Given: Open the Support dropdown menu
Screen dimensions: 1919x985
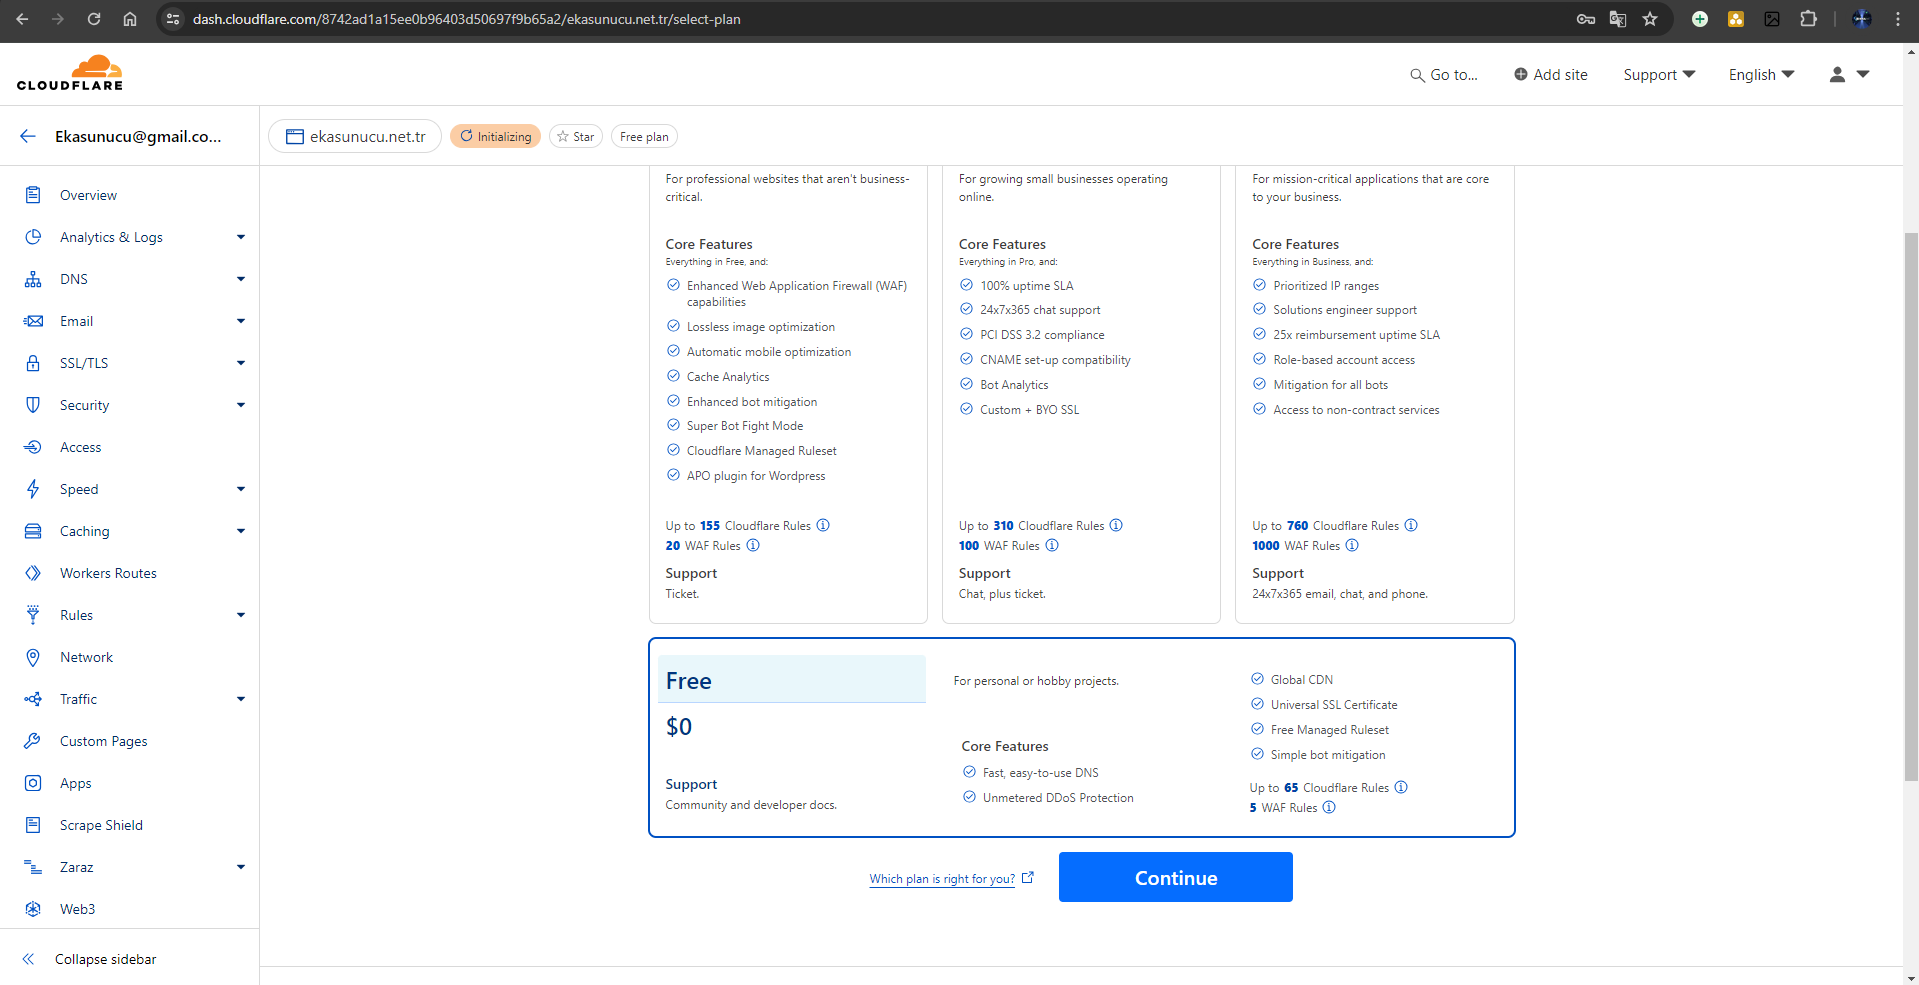Looking at the screenshot, I should [x=1659, y=75].
